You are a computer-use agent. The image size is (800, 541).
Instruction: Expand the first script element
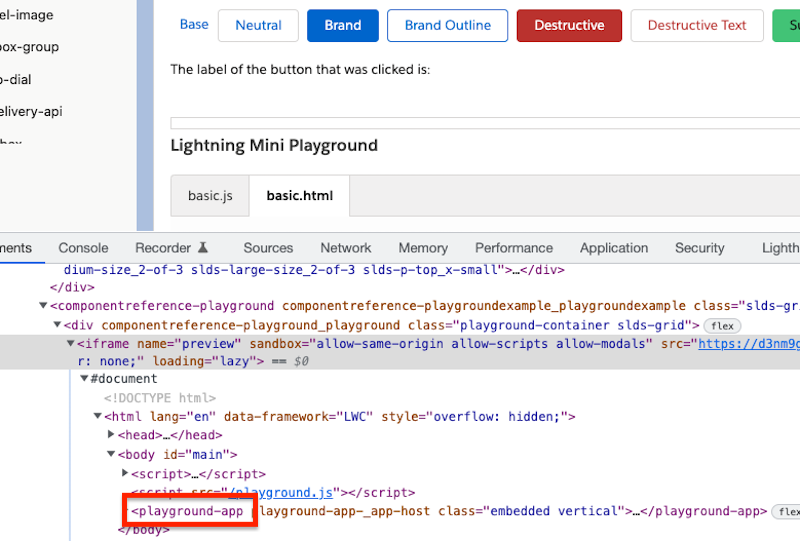tap(125, 473)
